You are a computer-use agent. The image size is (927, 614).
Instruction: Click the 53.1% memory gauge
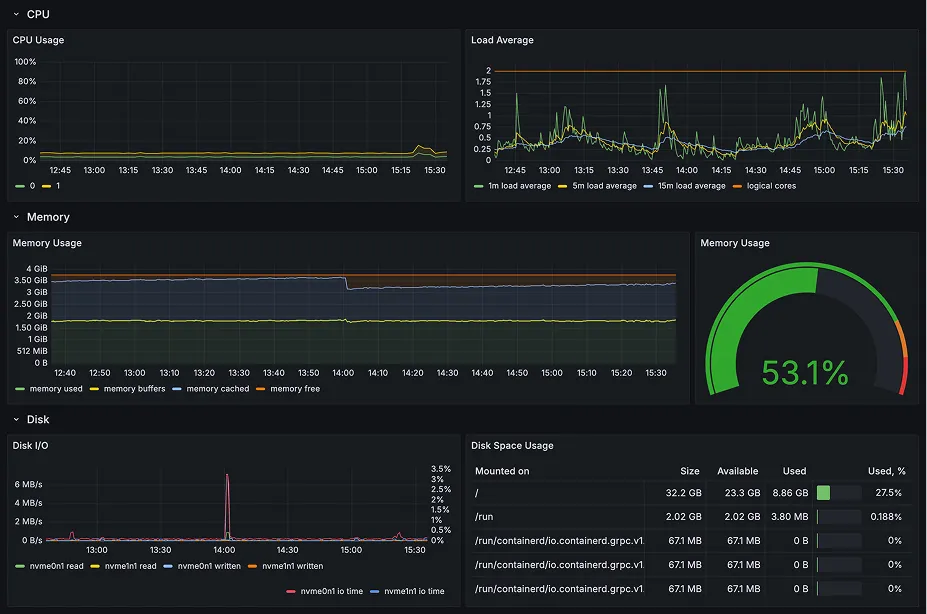[x=805, y=372]
